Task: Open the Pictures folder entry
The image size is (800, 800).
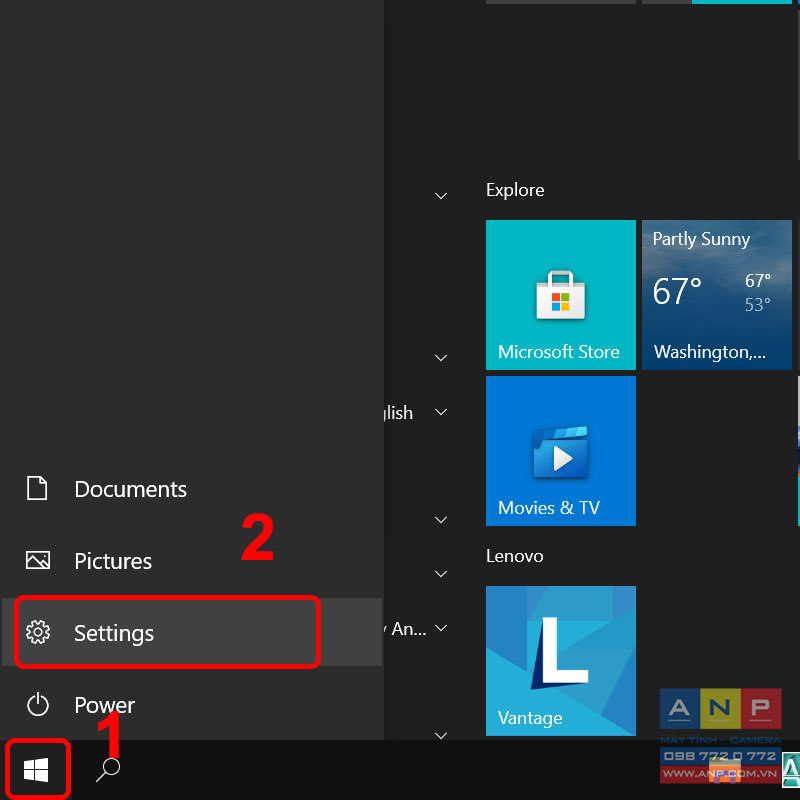Action: (191, 561)
